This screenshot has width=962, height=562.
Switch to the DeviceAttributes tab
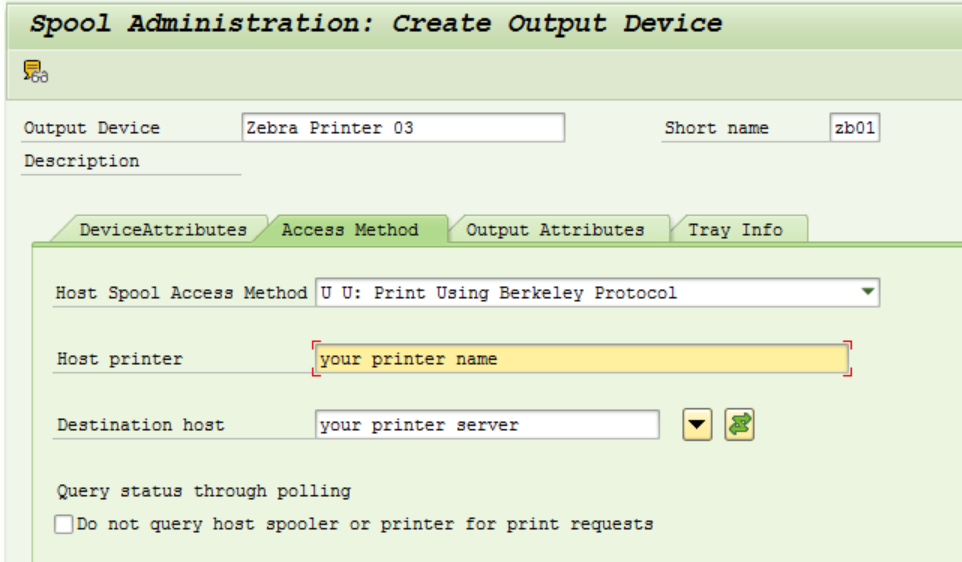point(163,230)
